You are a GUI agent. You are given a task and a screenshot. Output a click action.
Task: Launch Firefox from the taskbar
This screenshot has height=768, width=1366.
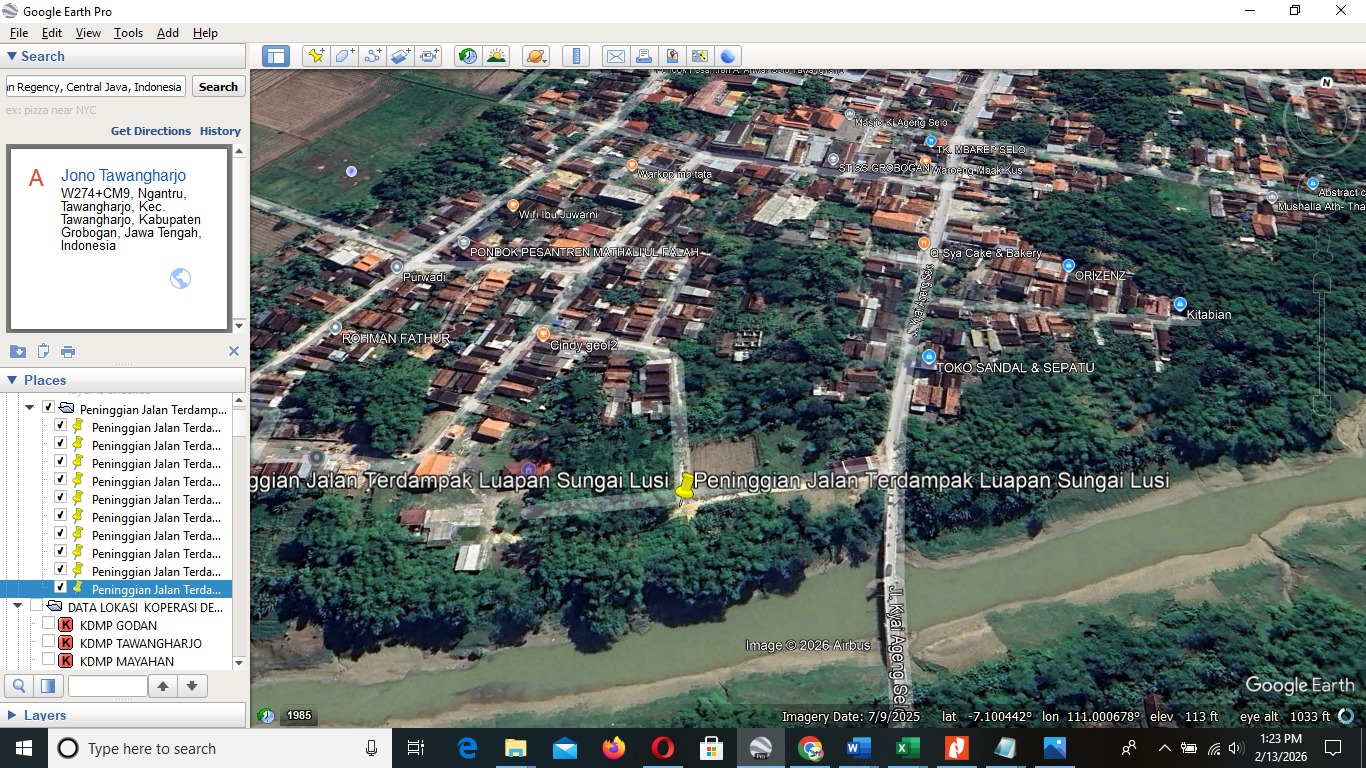click(x=613, y=748)
